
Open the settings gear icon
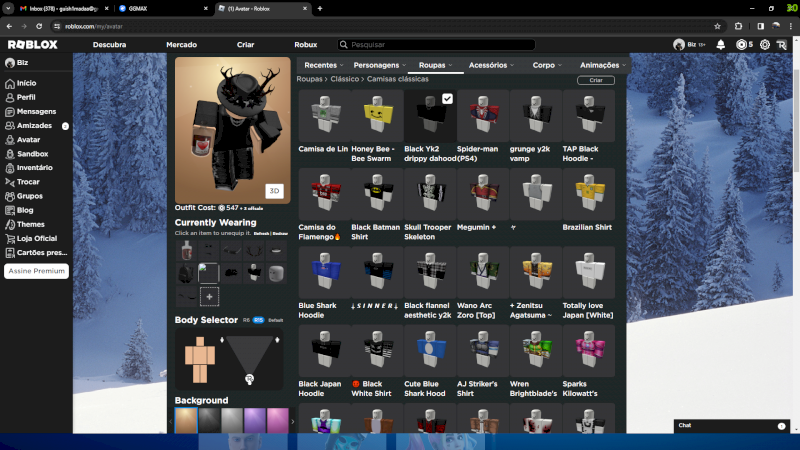(x=765, y=45)
